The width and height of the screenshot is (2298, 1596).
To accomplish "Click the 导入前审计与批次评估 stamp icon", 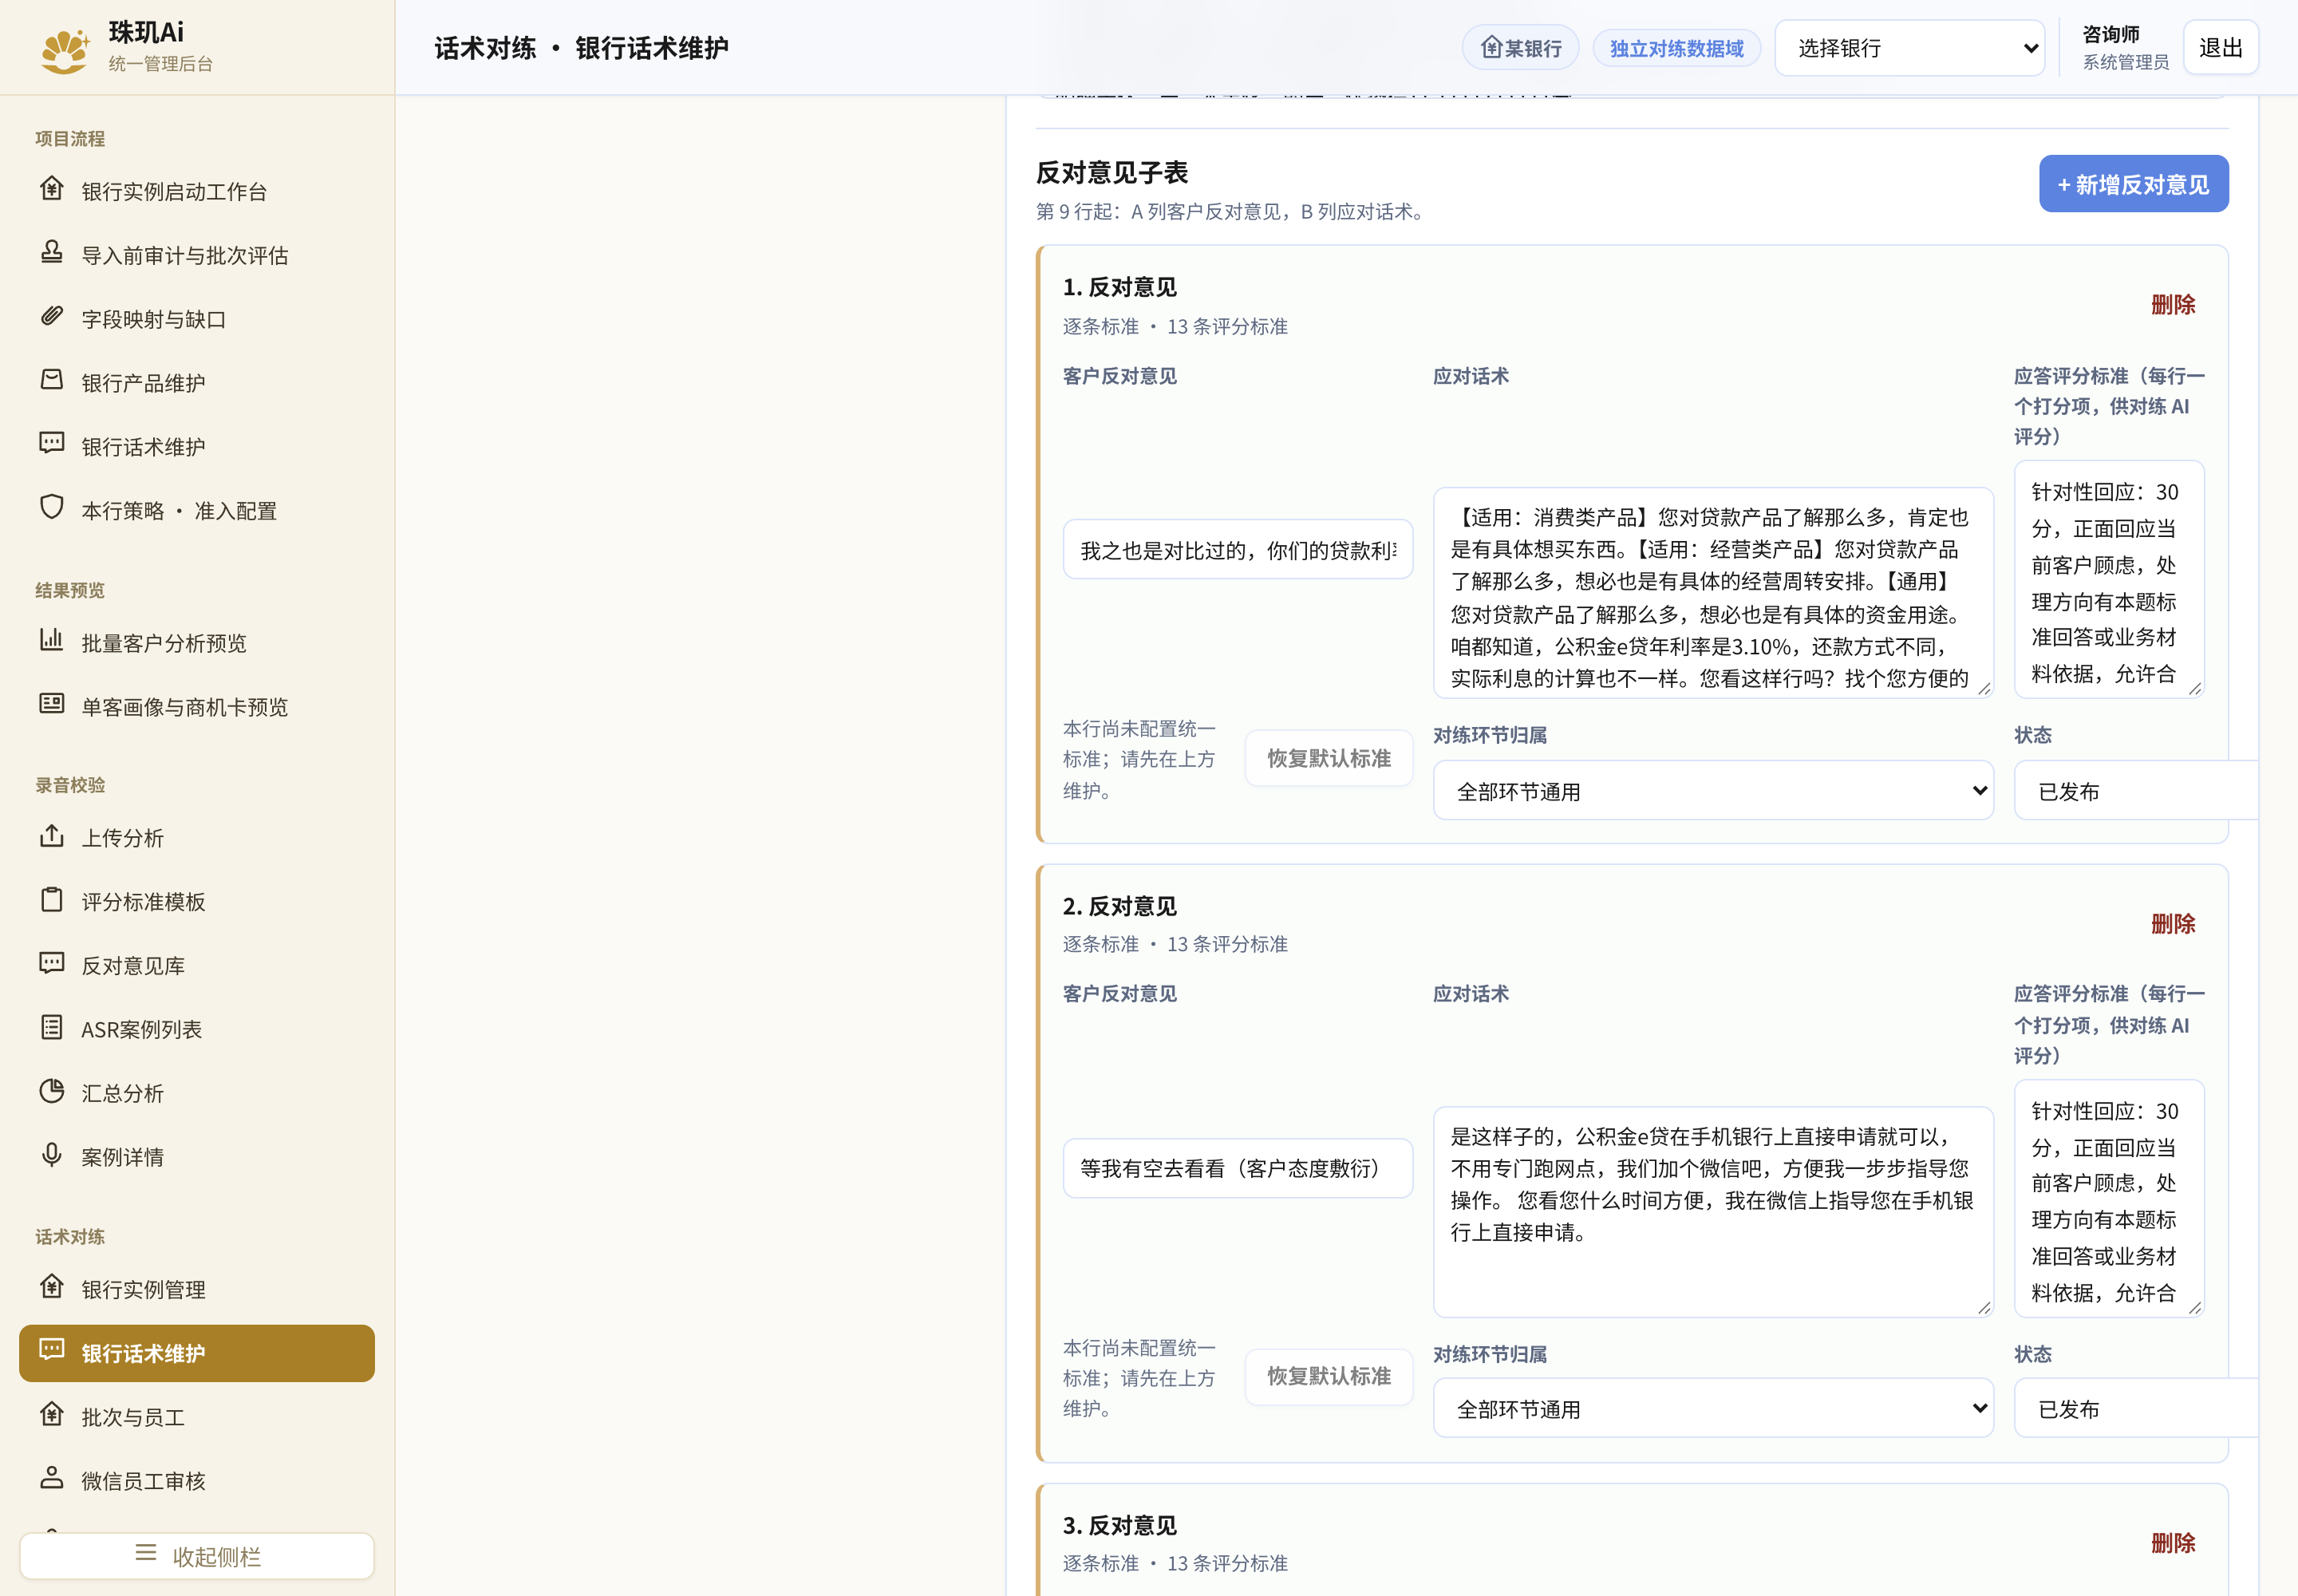I will pos(52,253).
